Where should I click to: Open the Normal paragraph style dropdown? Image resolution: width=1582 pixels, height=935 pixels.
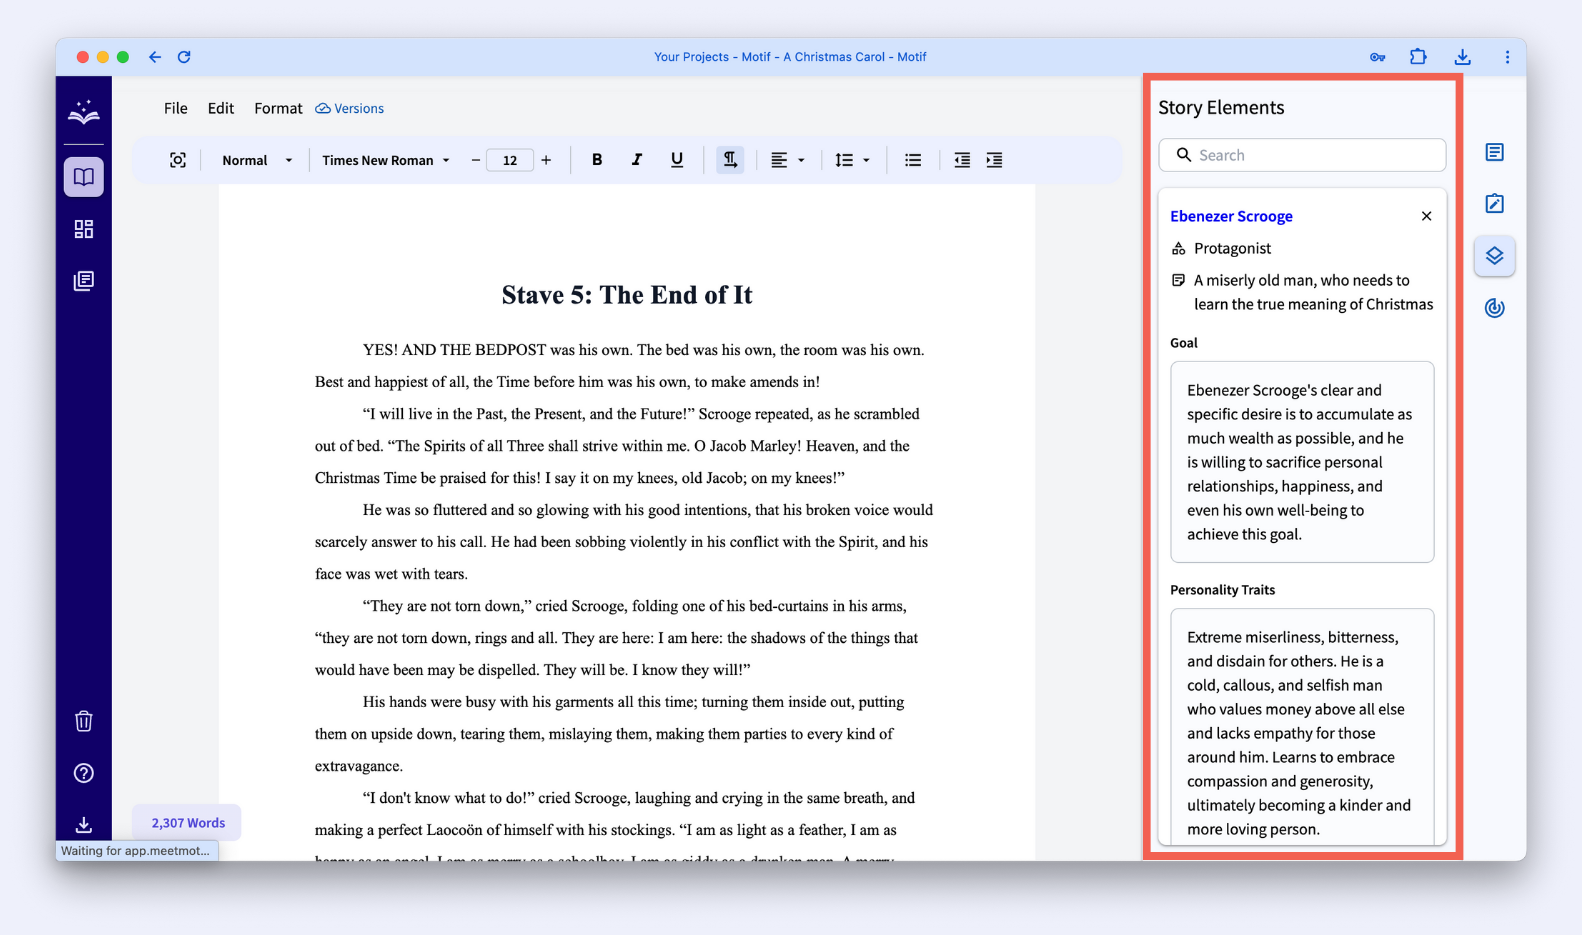pos(257,160)
